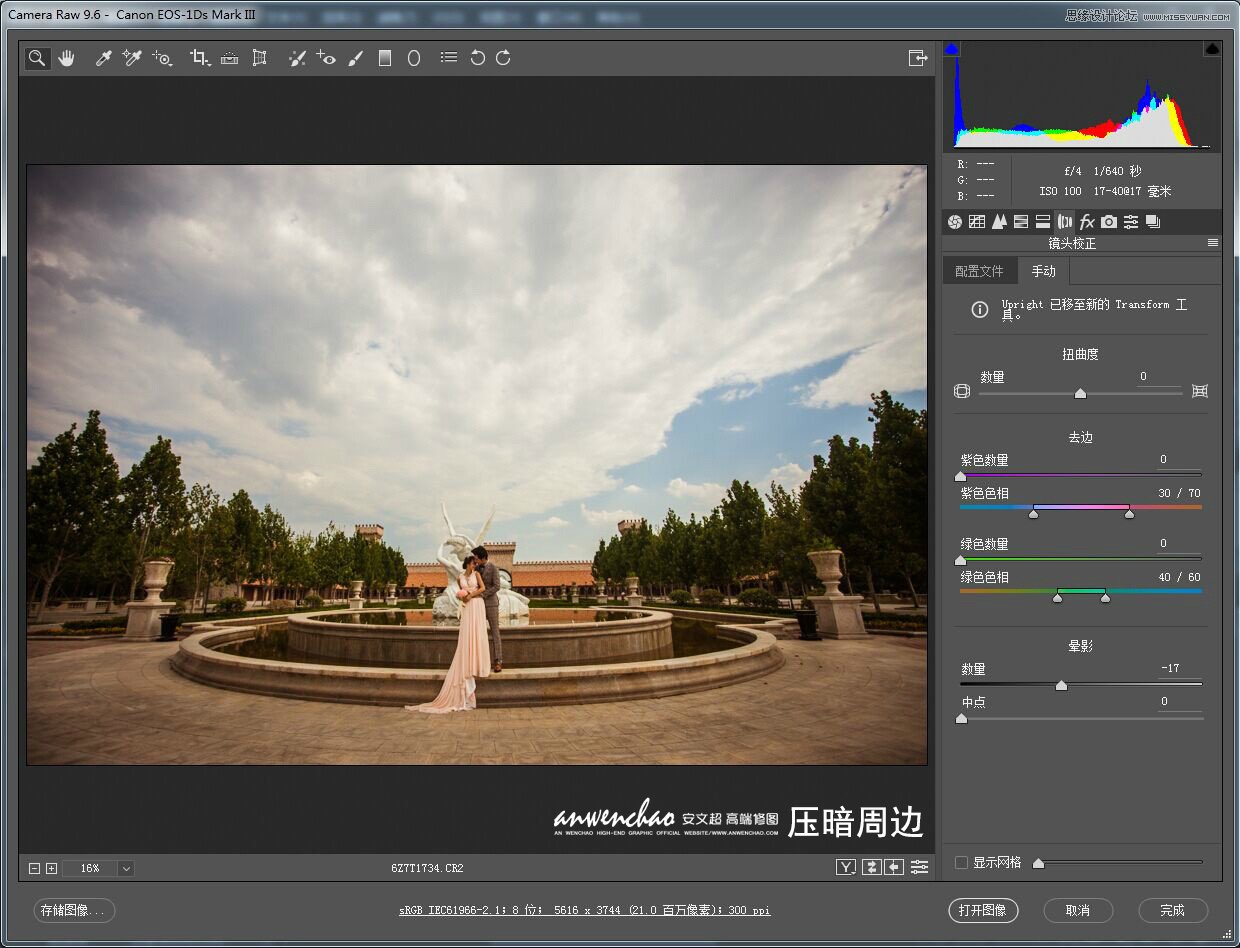1240x948 pixels.
Task: Click the 取消 button
Action: point(1078,910)
